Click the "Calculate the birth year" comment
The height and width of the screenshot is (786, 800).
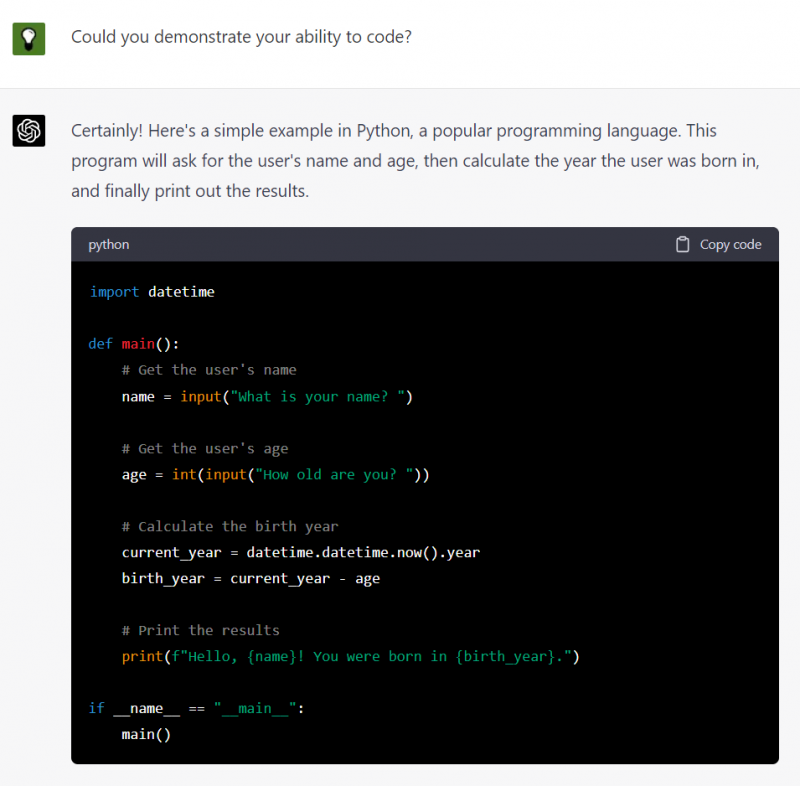click(x=230, y=526)
